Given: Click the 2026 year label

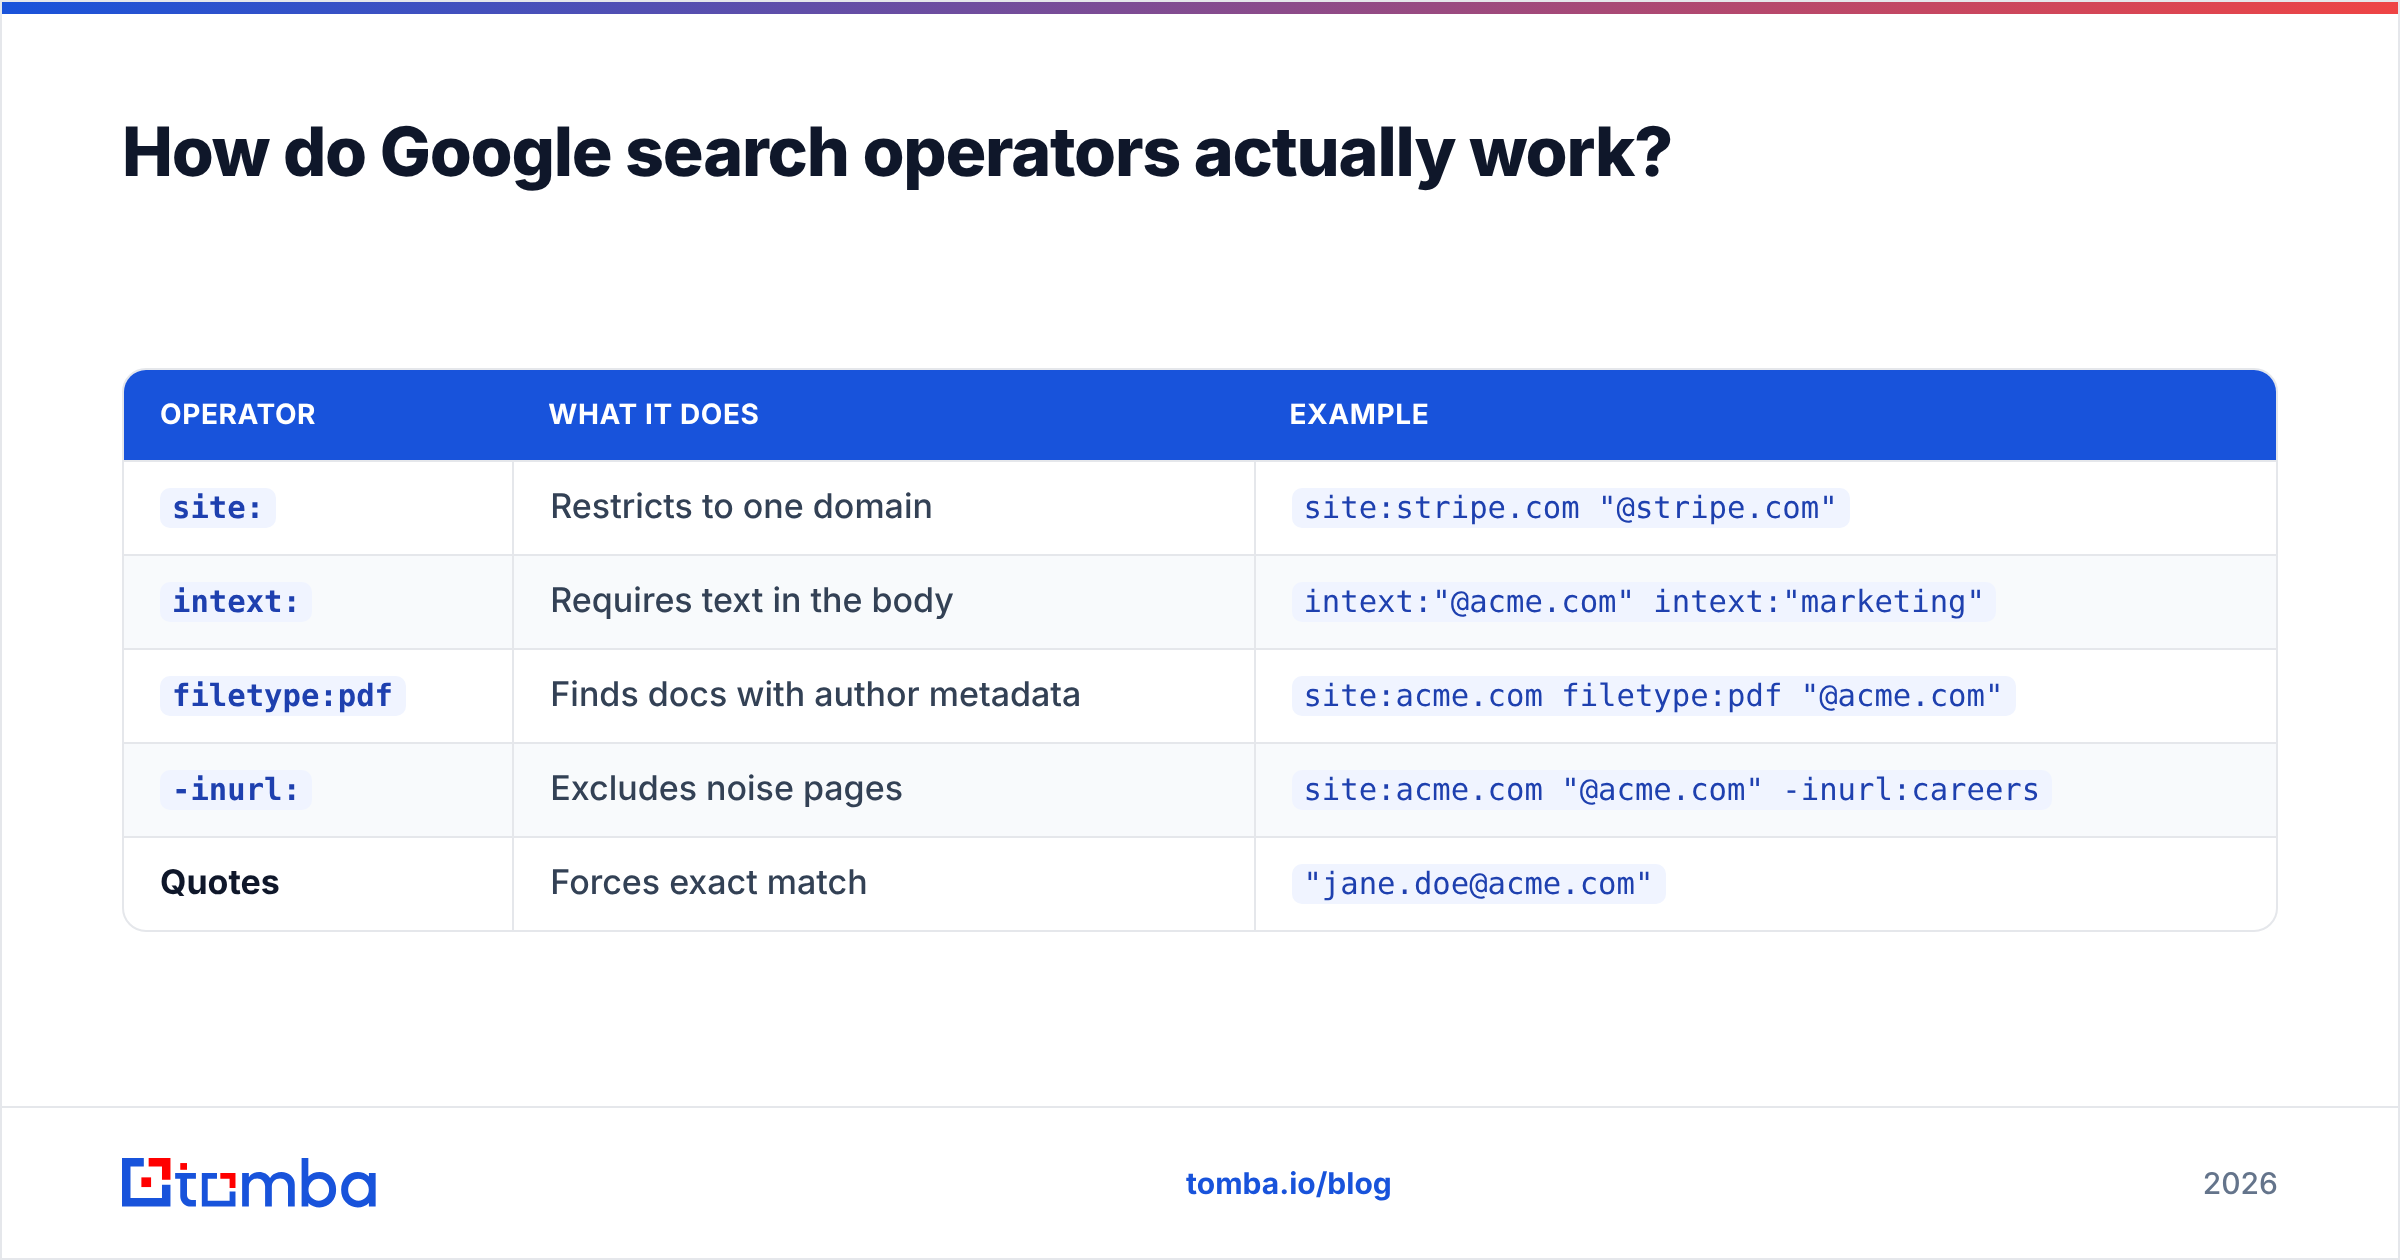Looking at the screenshot, I should (x=2240, y=1184).
